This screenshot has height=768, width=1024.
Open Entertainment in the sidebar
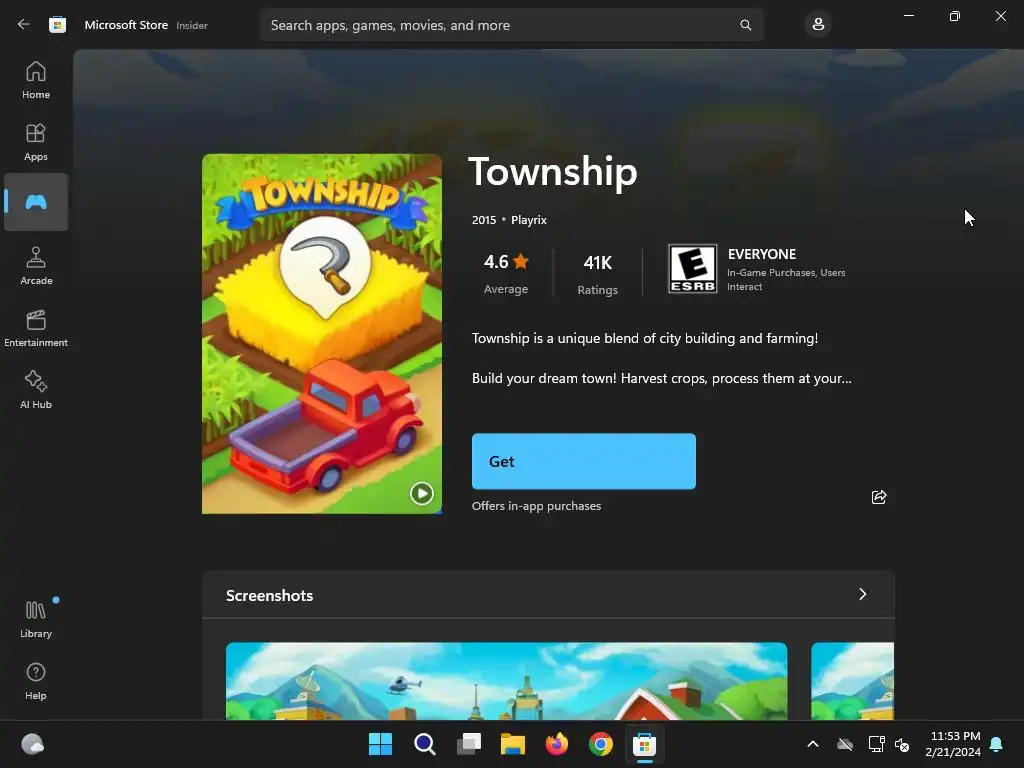pos(36,328)
